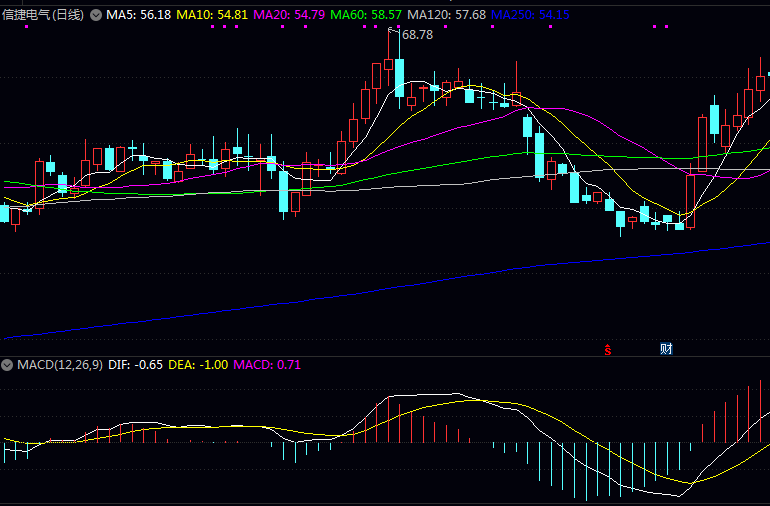Click the MA5: 56.18 label

(x=138, y=15)
